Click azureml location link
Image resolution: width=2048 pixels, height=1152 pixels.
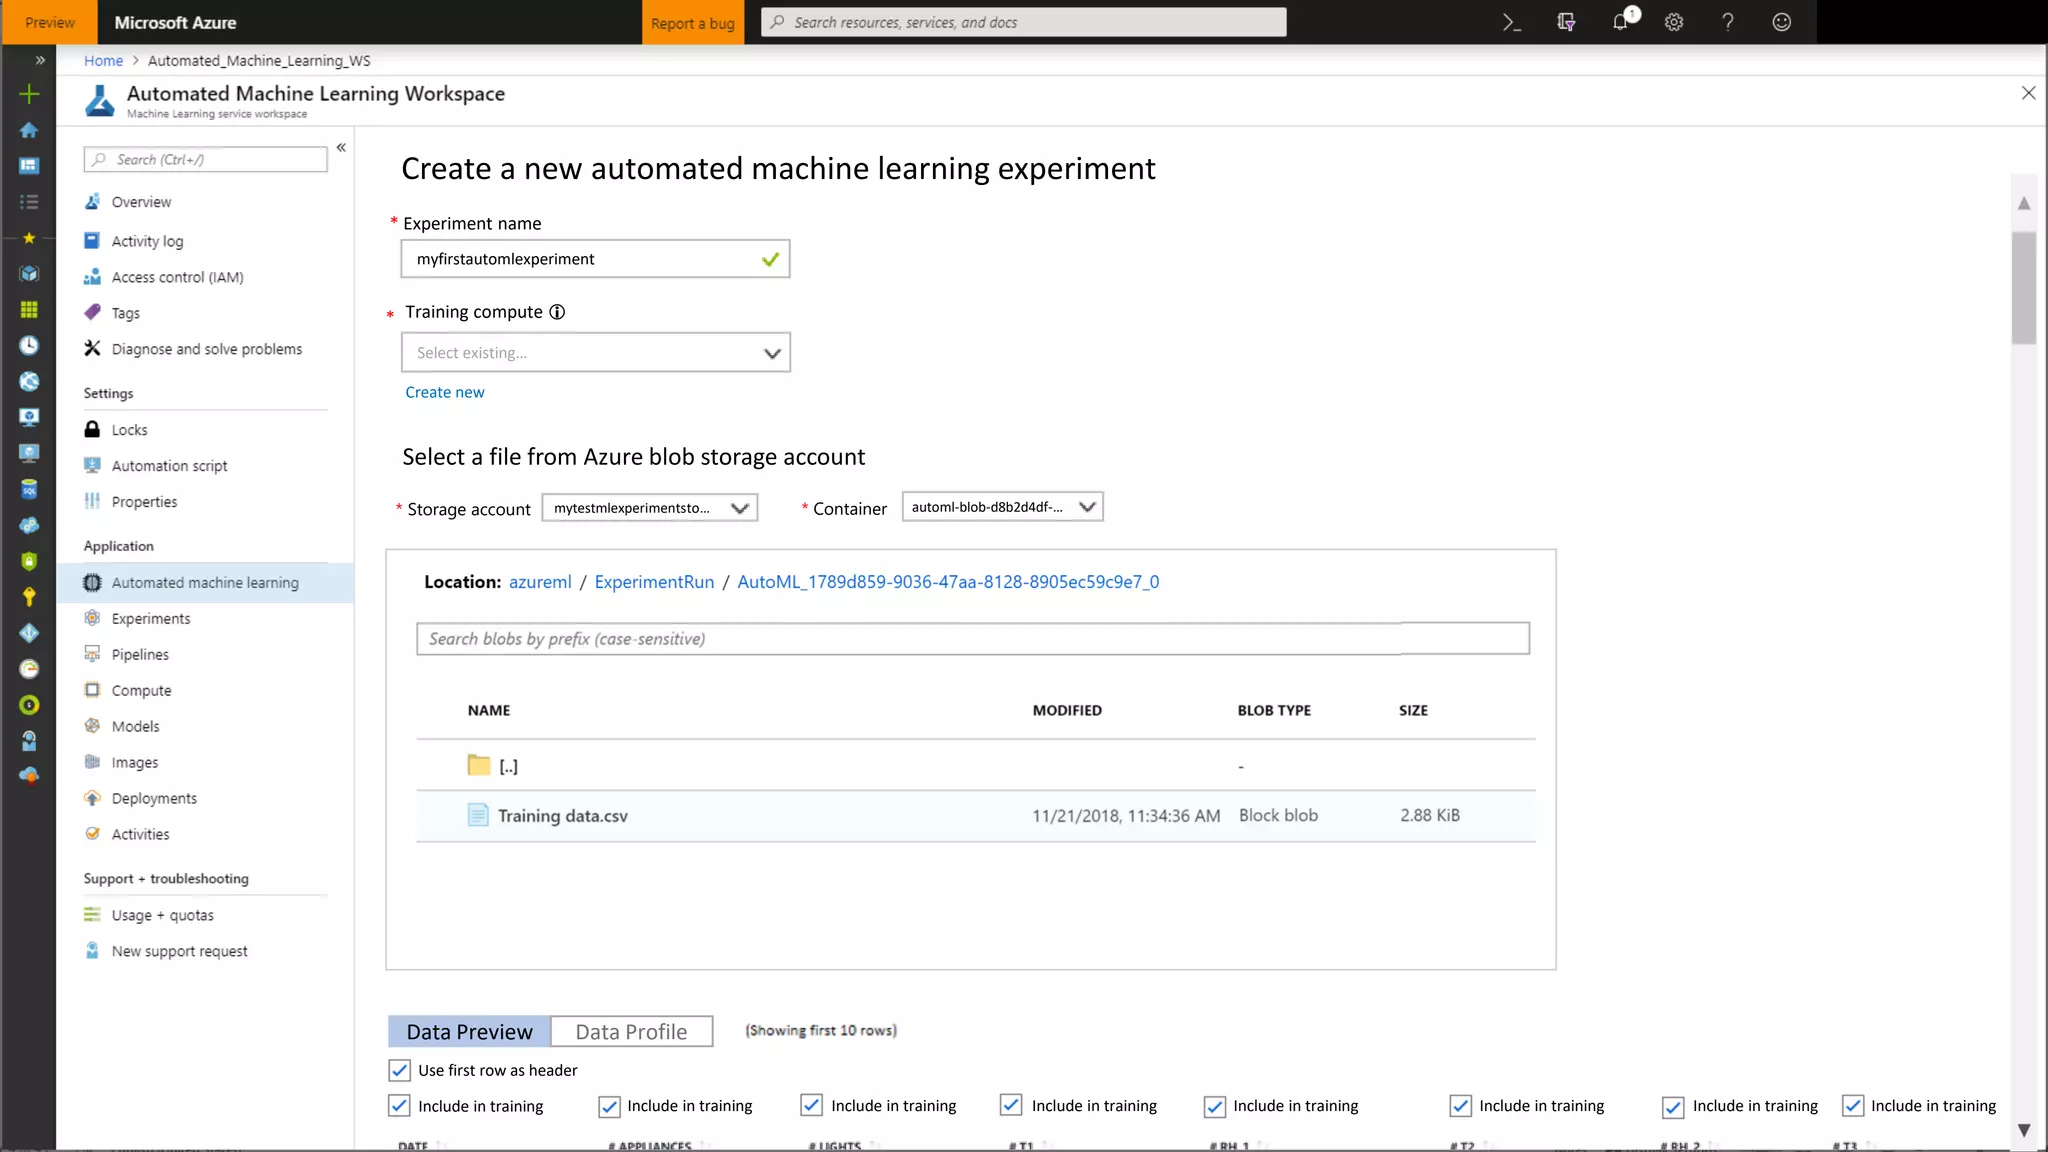(x=540, y=582)
